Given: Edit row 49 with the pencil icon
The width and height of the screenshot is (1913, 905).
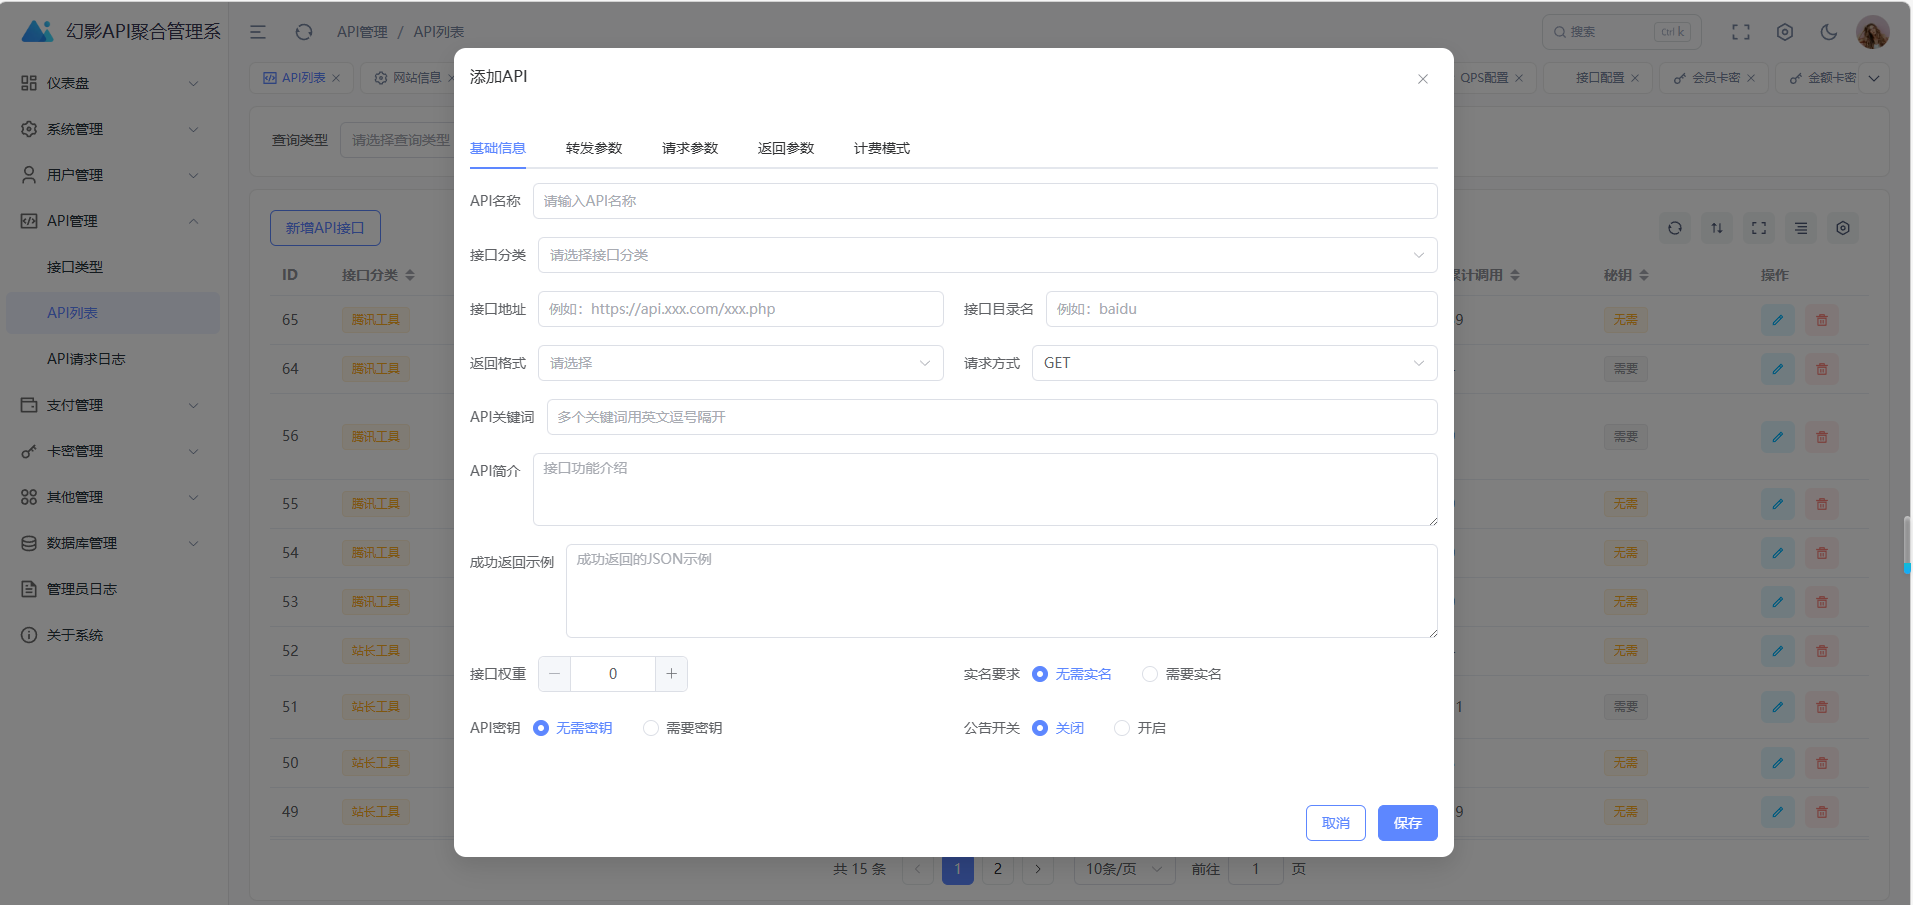Looking at the screenshot, I should pyautogui.click(x=1778, y=812).
